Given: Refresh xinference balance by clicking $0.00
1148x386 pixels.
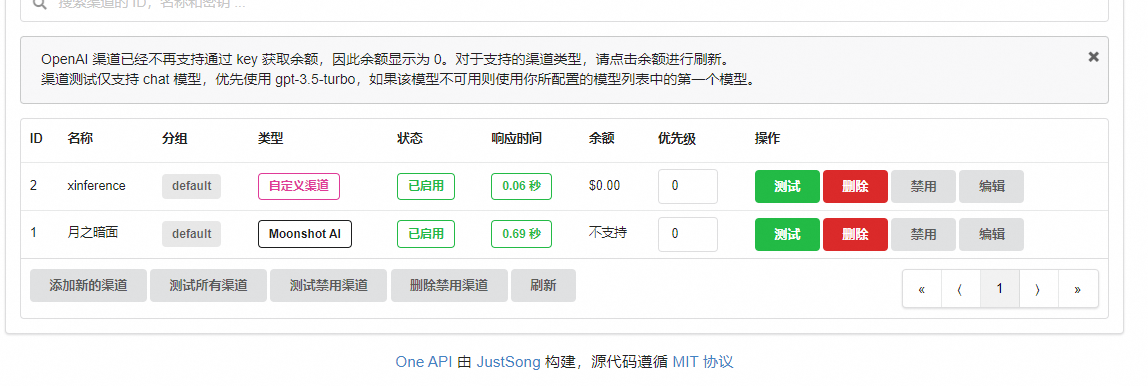Looking at the screenshot, I should [604, 186].
